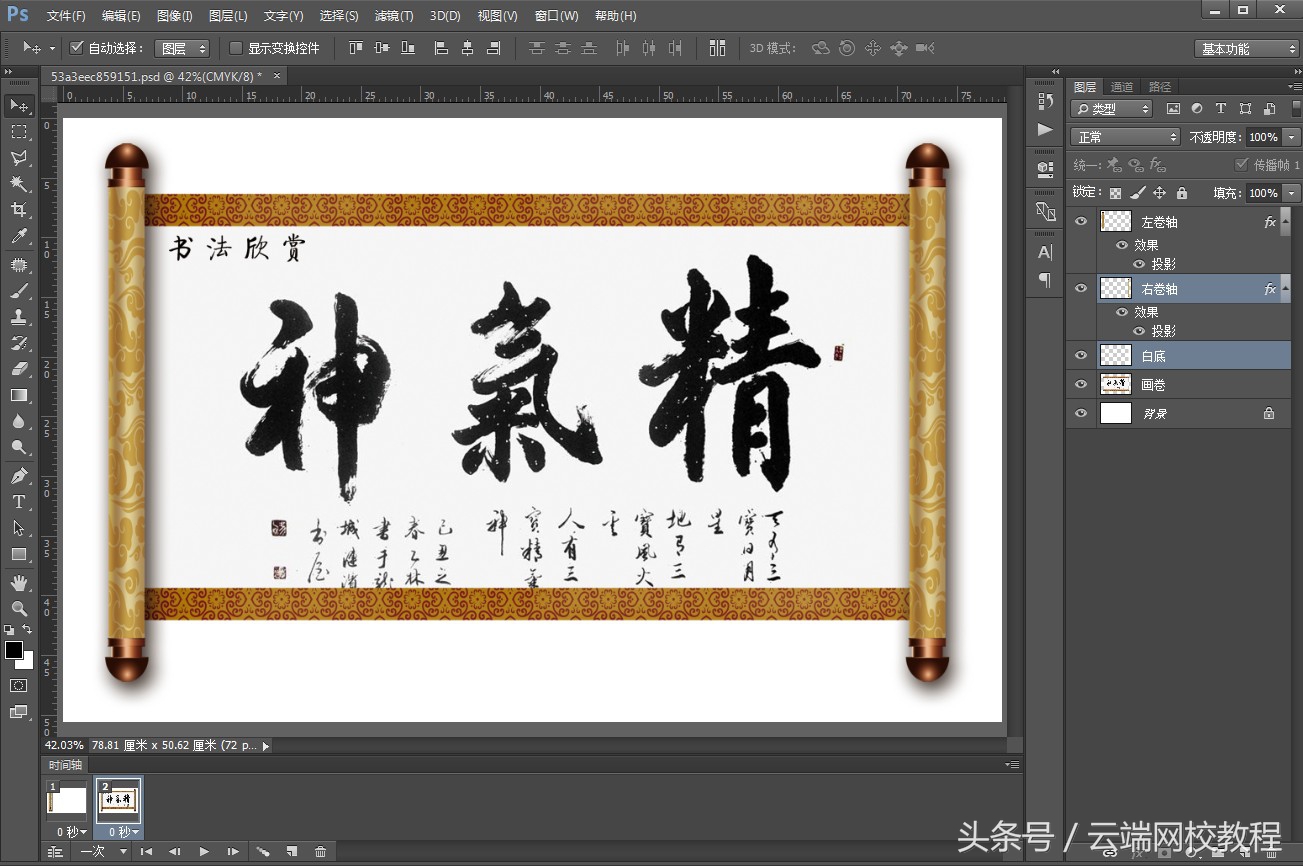This screenshot has width=1303, height=866.
Task: Select frame 1 in the timeline
Action: (x=67, y=800)
